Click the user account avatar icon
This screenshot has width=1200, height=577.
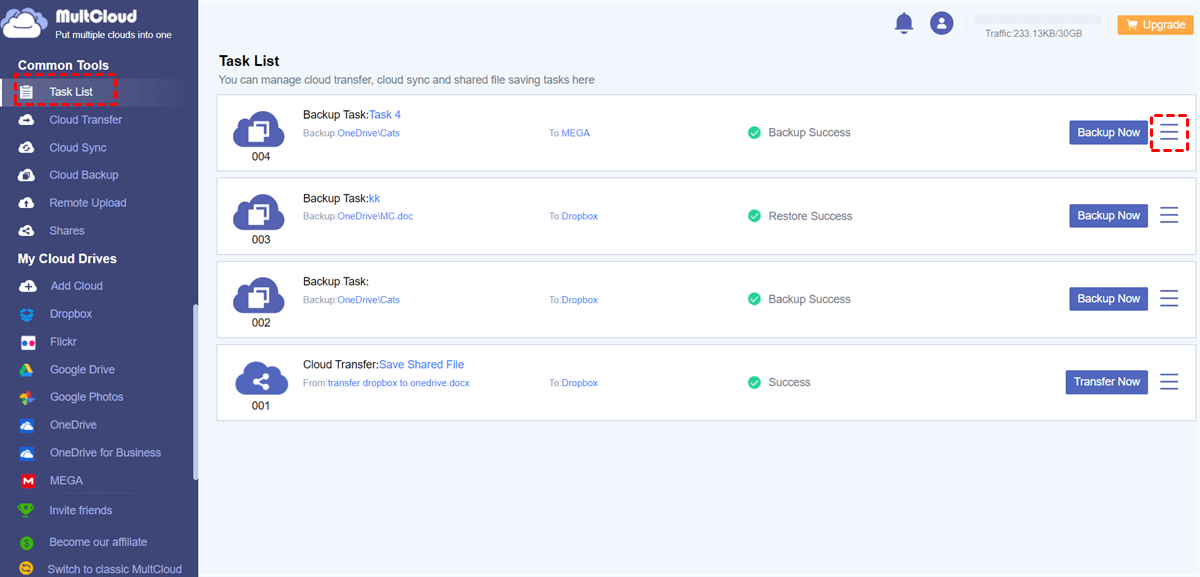(941, 23)
